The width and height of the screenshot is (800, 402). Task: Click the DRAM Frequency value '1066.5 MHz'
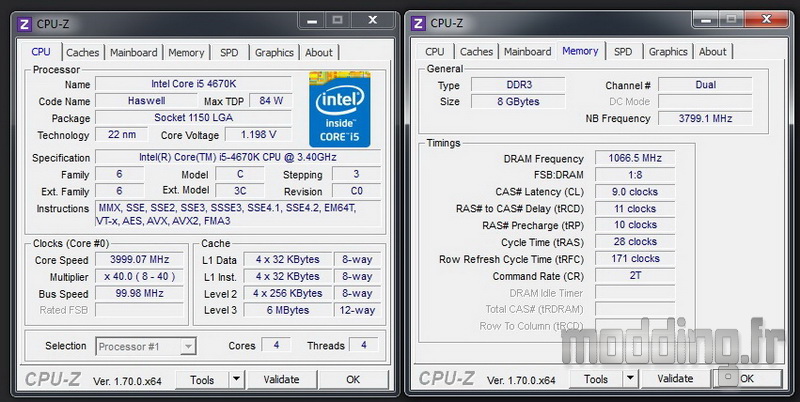click(x=635, y=158)
